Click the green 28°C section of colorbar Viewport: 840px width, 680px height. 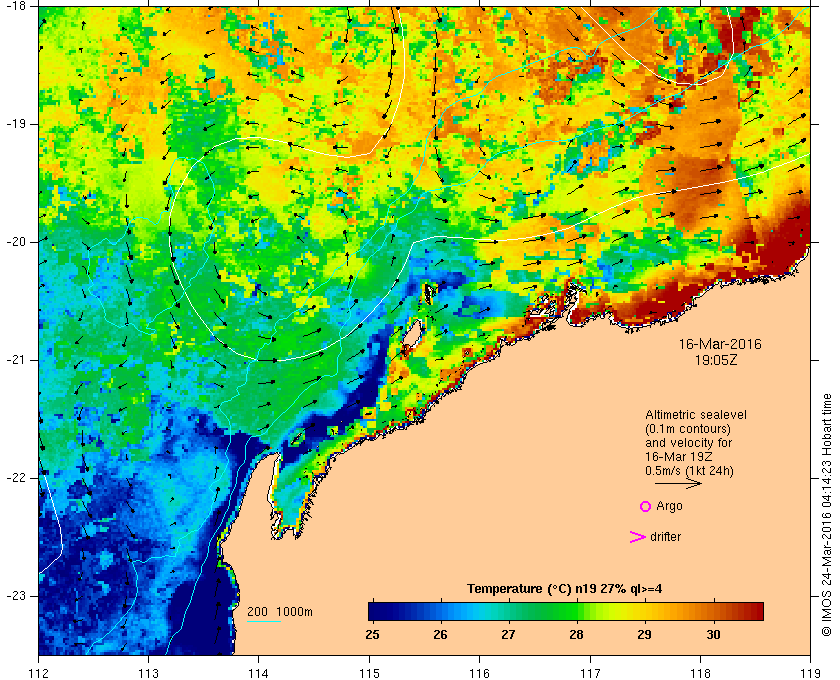[576, 611]
